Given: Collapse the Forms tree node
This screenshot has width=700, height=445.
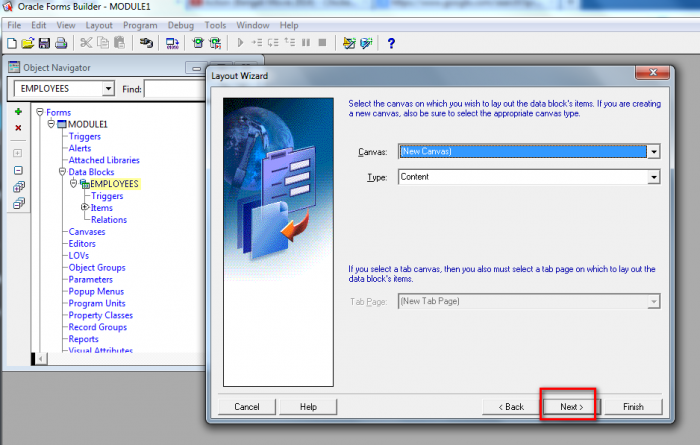Looking at the screenshot, I should [40, 112].
